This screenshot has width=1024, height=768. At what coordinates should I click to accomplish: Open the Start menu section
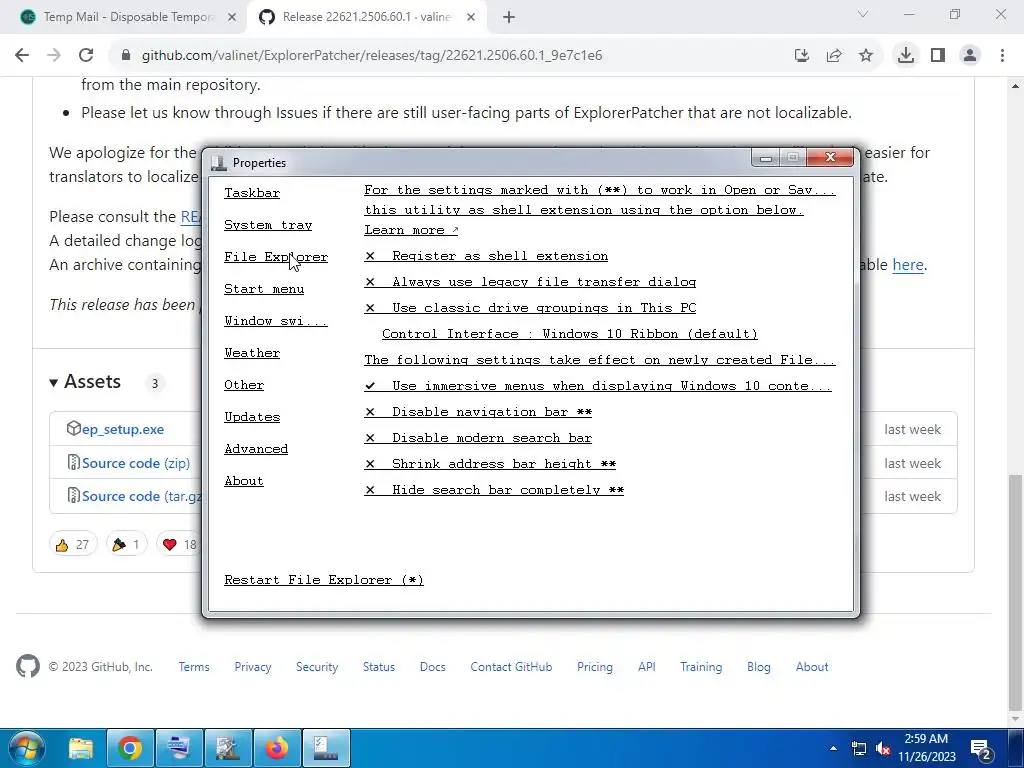pyautogui.click(x=264, y=289)
